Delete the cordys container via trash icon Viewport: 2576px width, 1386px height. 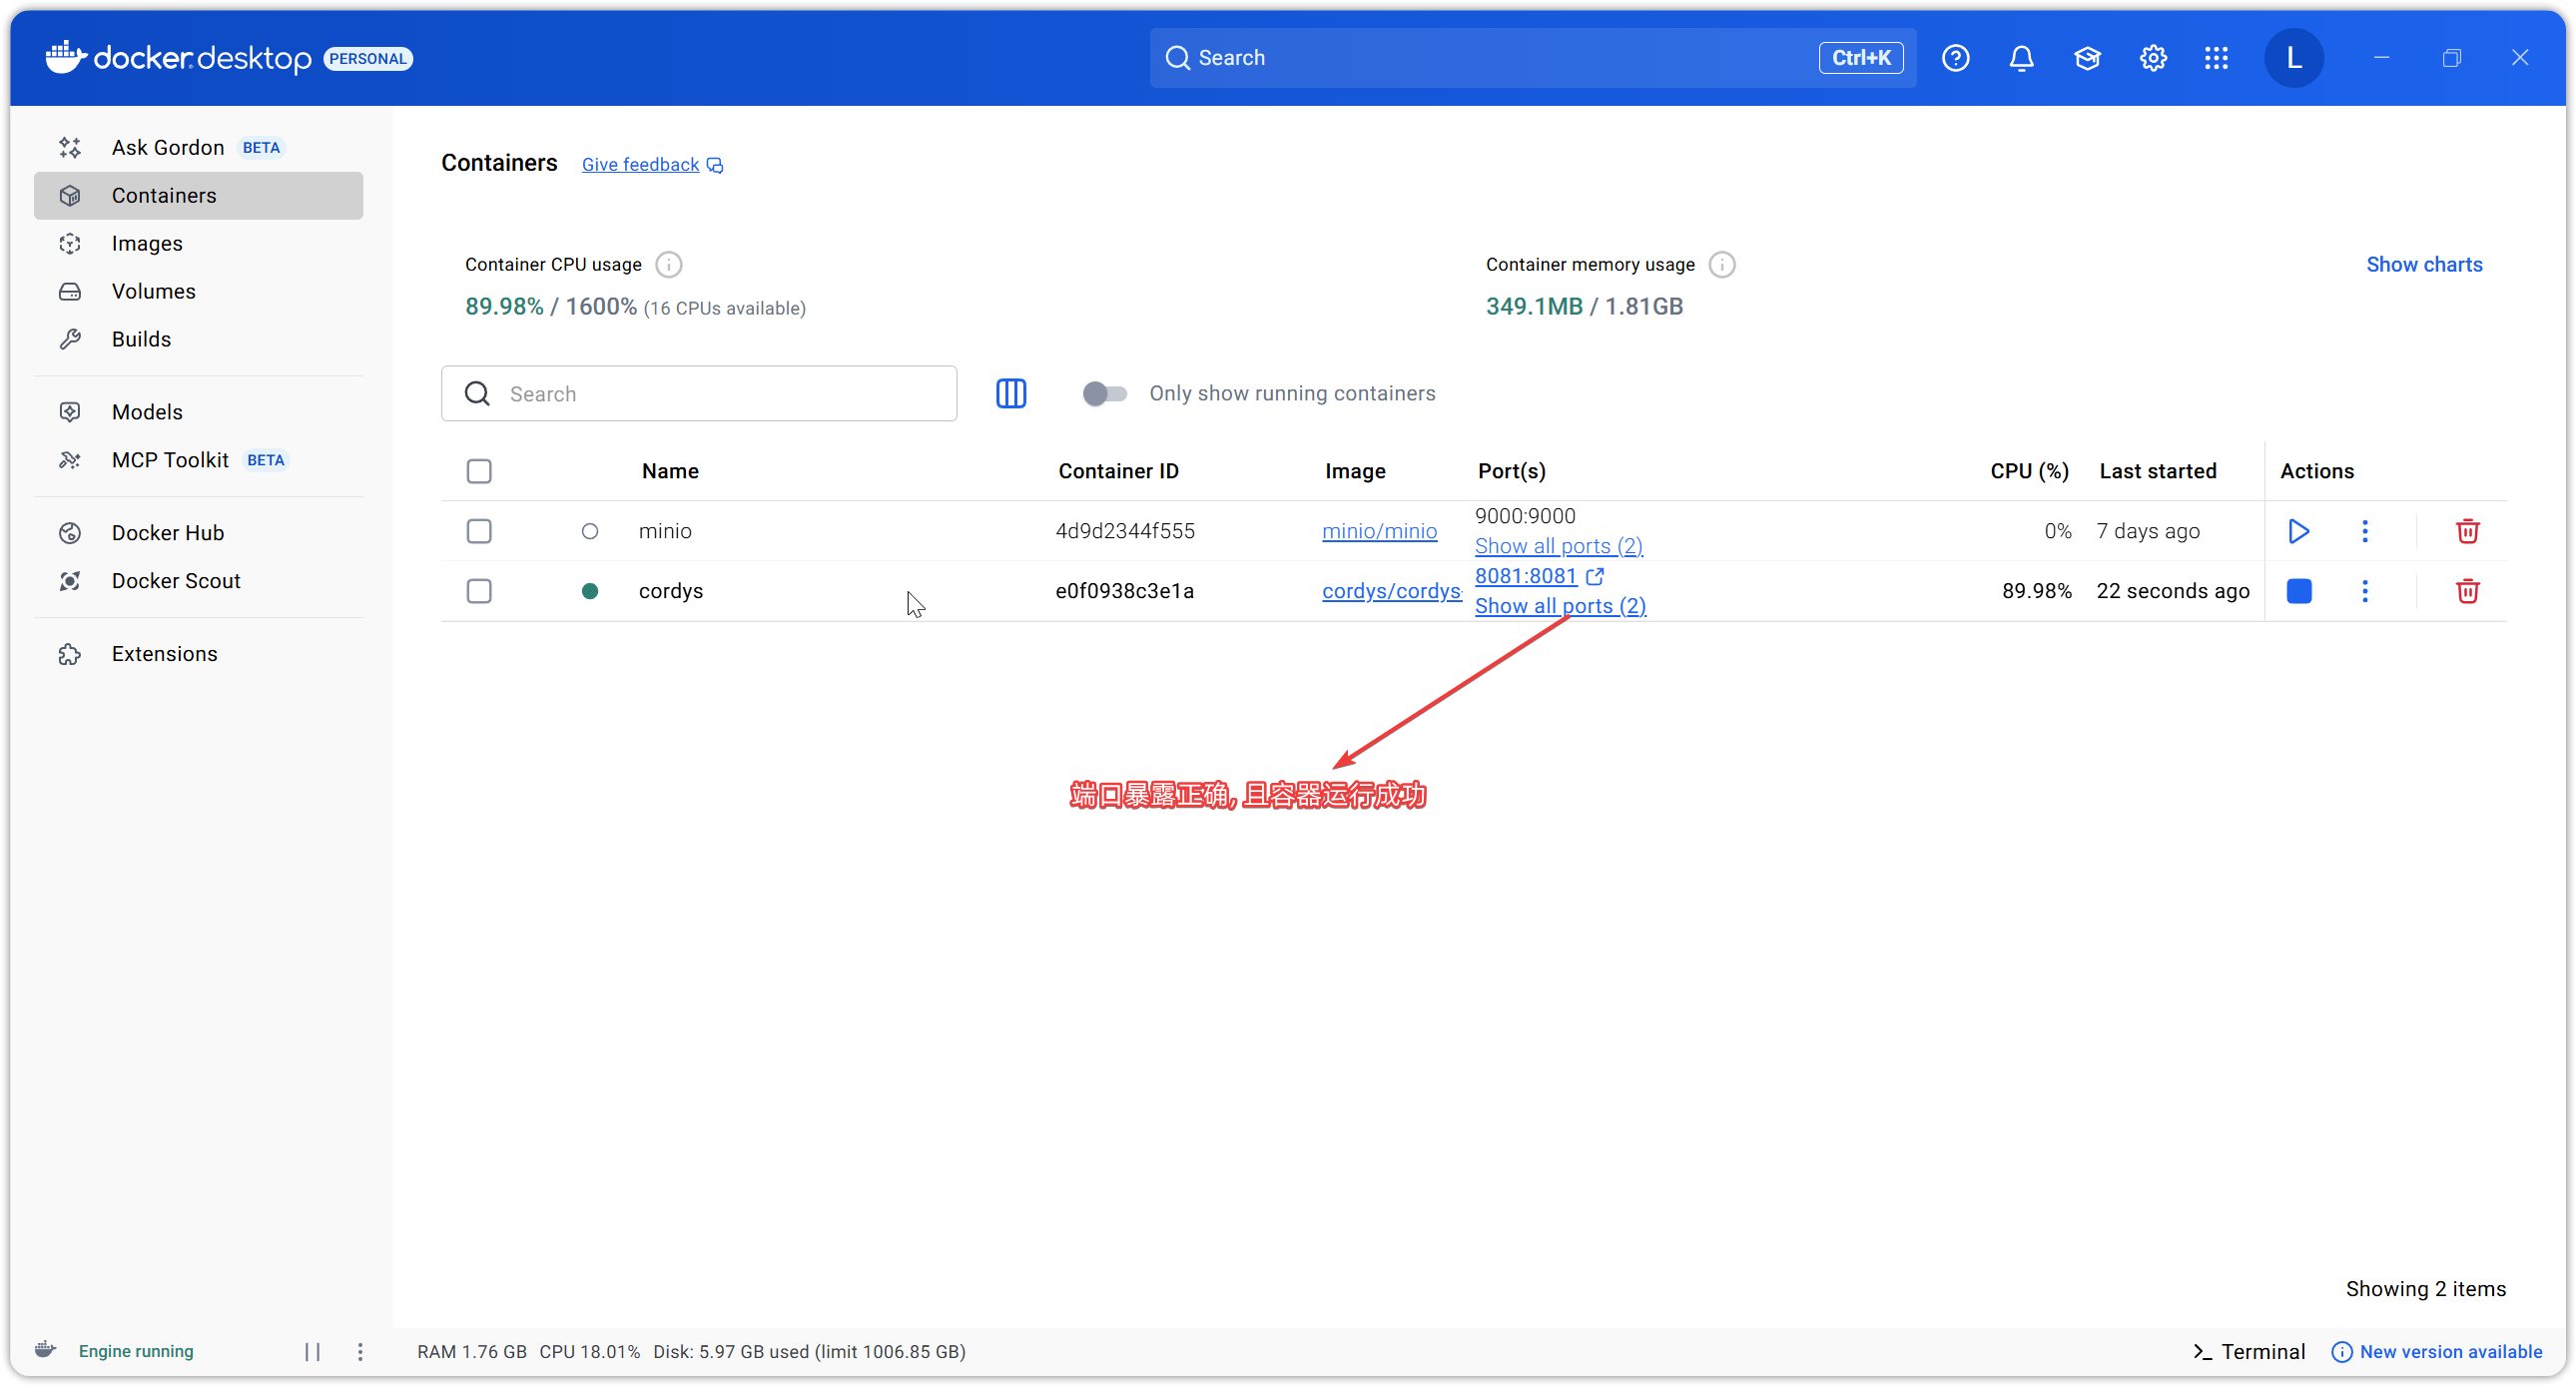[x=2467, y=591]
